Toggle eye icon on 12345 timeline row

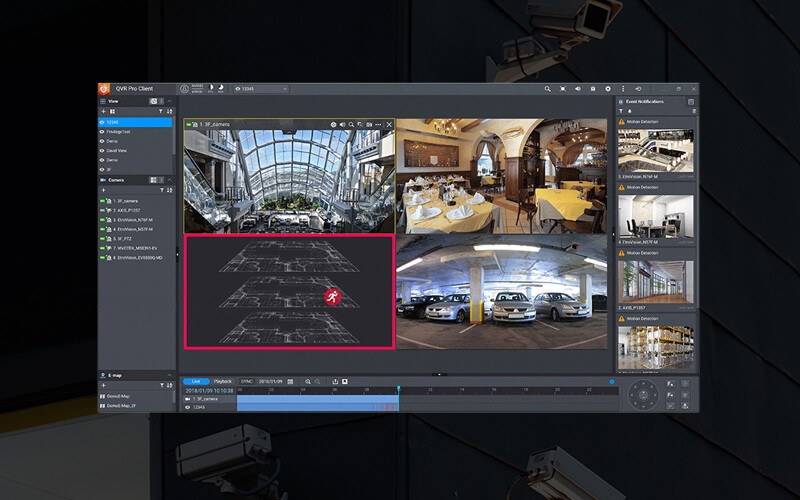click(x=187, y=407)
